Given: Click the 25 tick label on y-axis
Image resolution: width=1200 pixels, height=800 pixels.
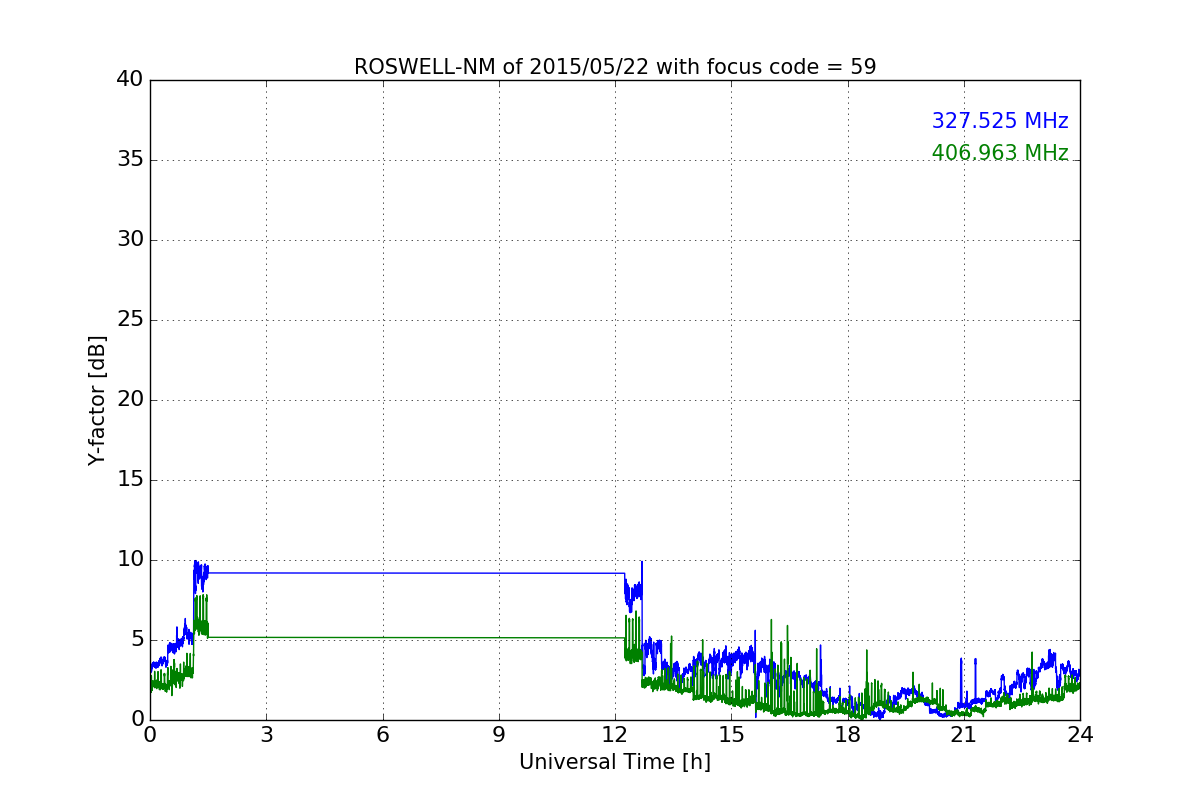Looking at the screenshot, I should (130, 319).
